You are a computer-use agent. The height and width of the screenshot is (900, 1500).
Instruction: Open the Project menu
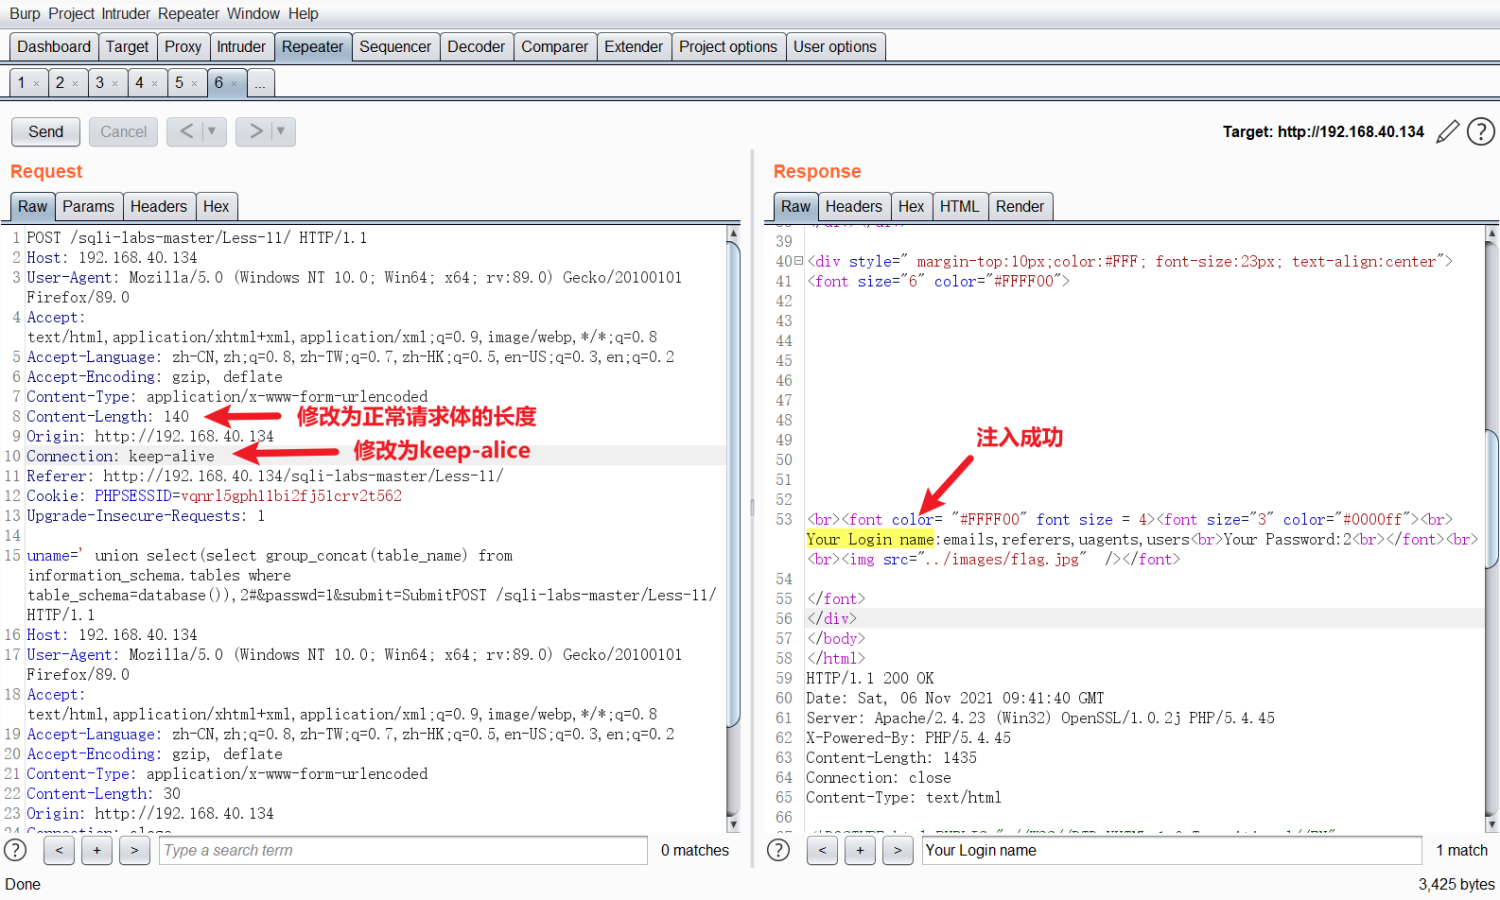tap(71, 14)
